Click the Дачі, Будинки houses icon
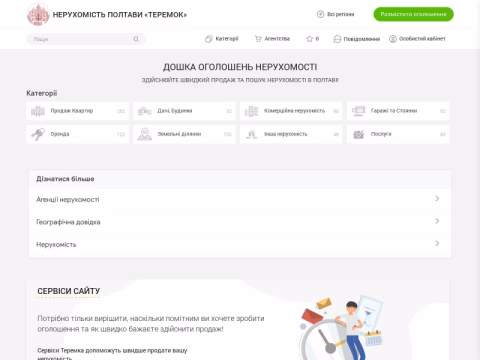Screen dimensions: 480x360 tap(145, 111)
